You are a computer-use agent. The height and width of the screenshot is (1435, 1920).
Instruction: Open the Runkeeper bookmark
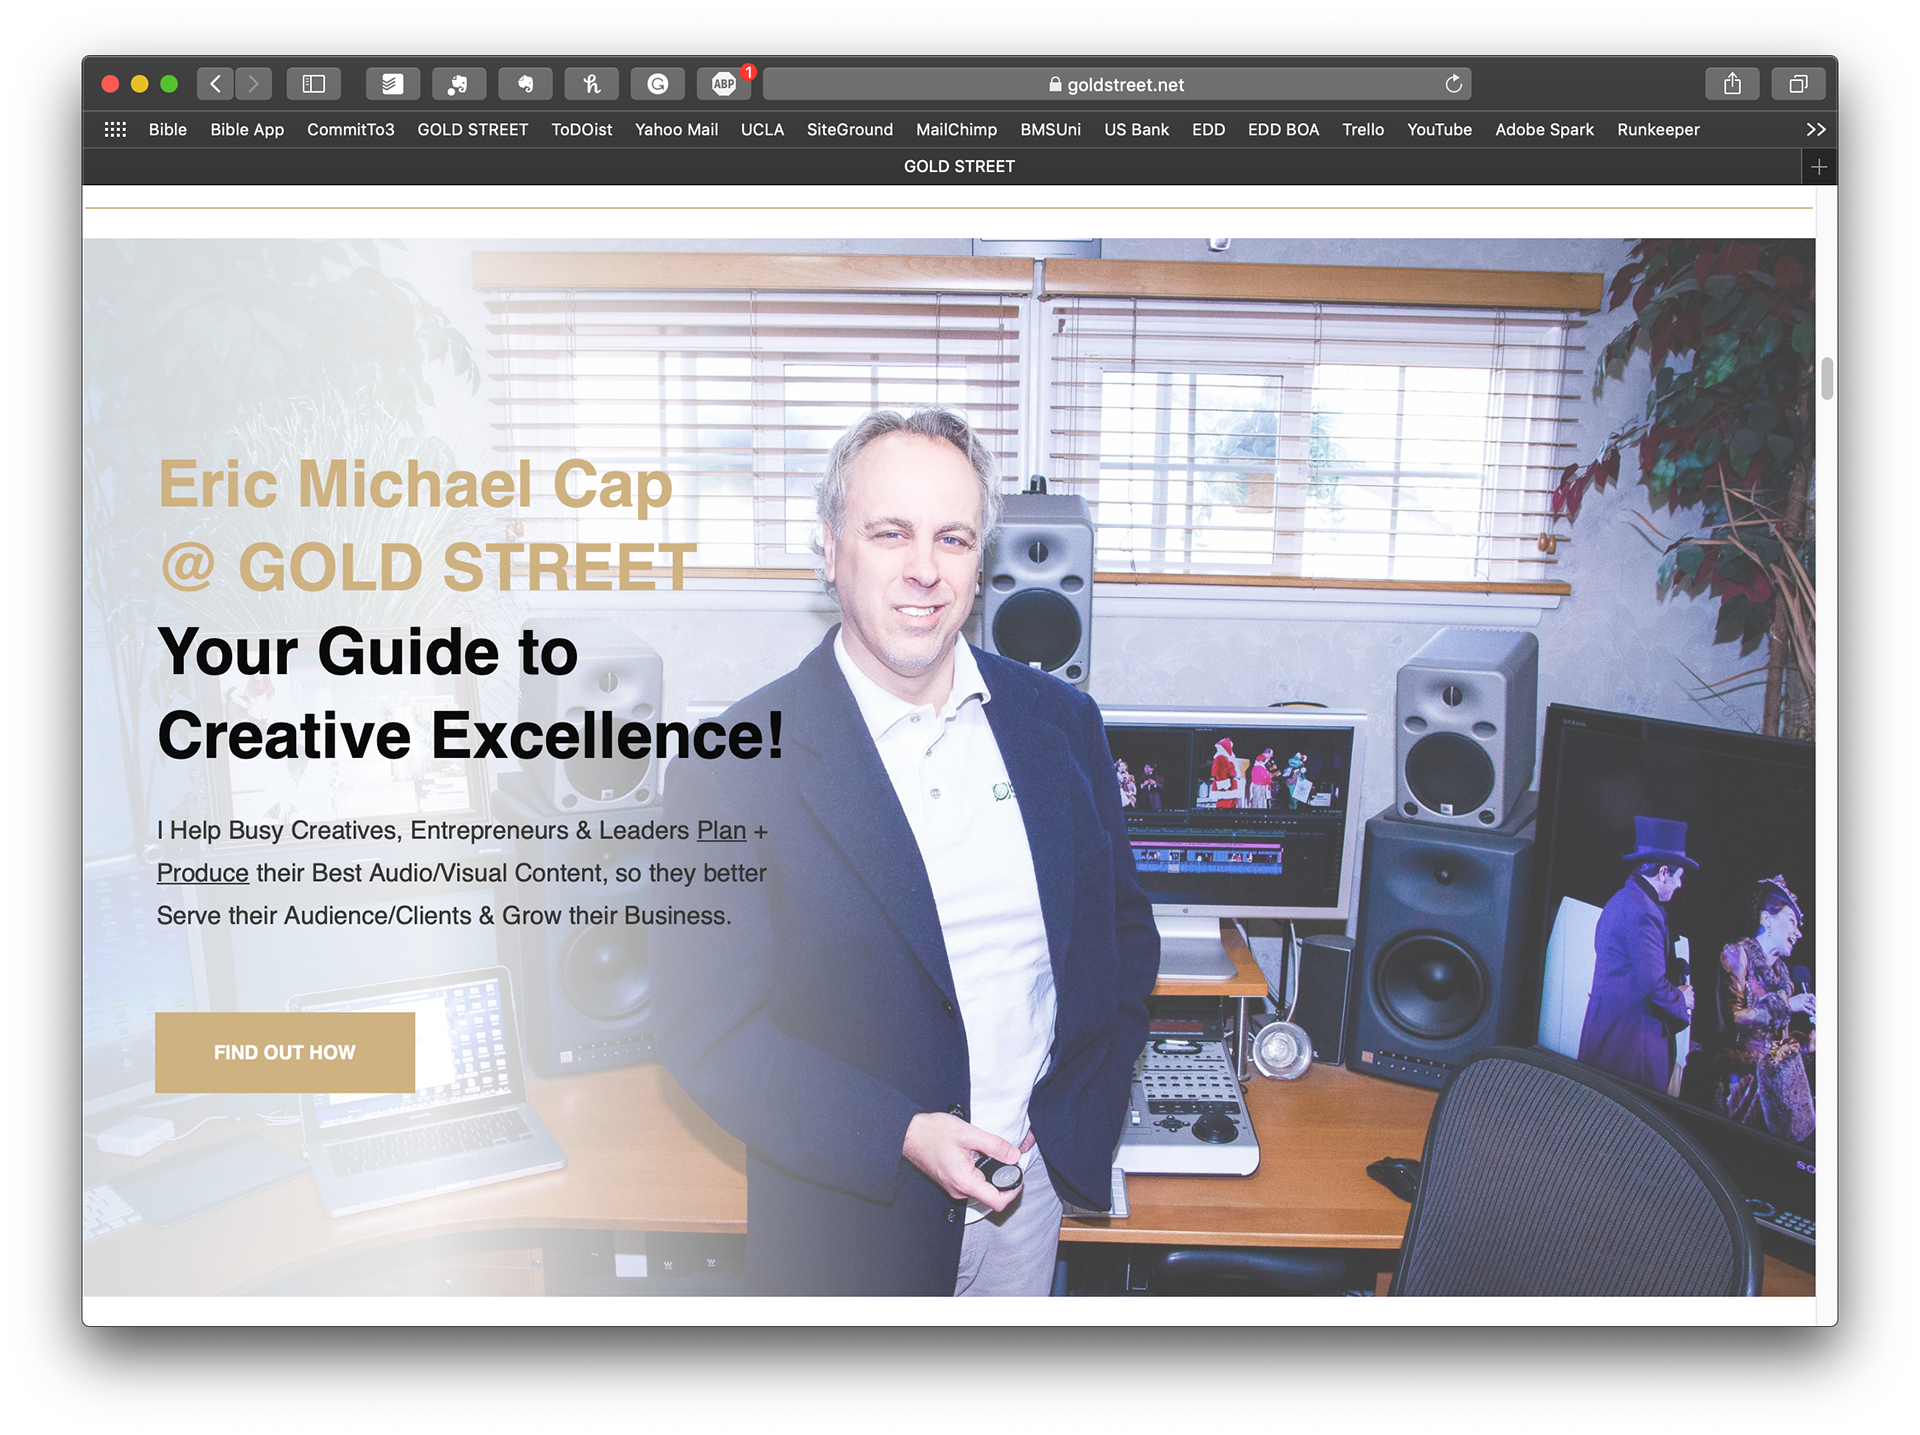(x=1658, y=129)
